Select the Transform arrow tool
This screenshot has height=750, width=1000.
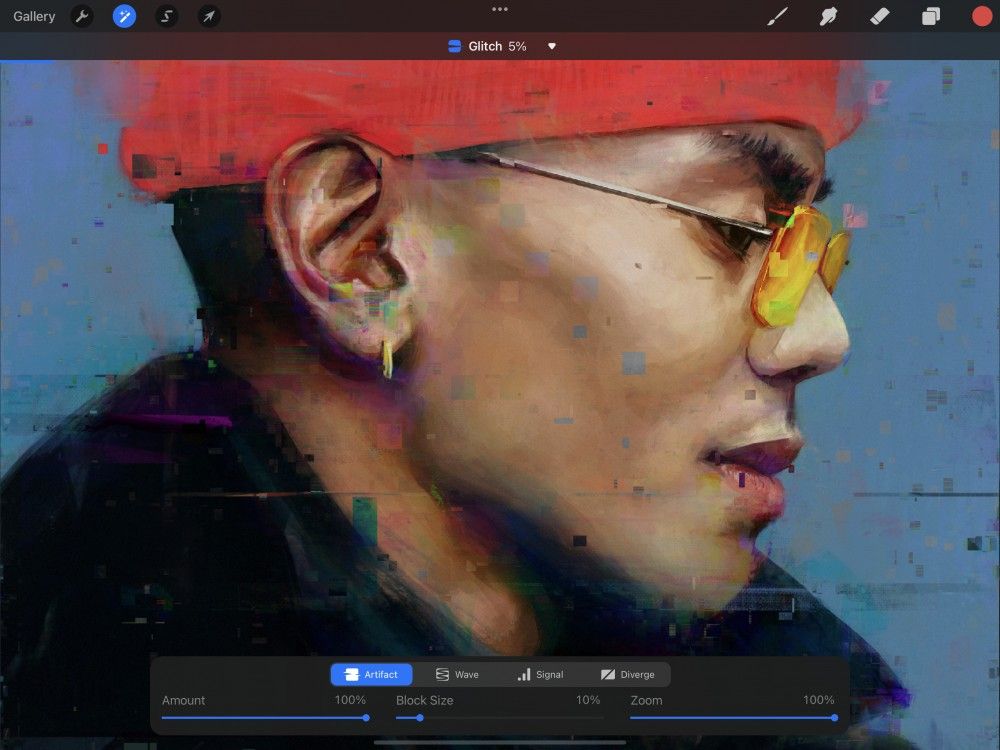(x=208, y=16)
